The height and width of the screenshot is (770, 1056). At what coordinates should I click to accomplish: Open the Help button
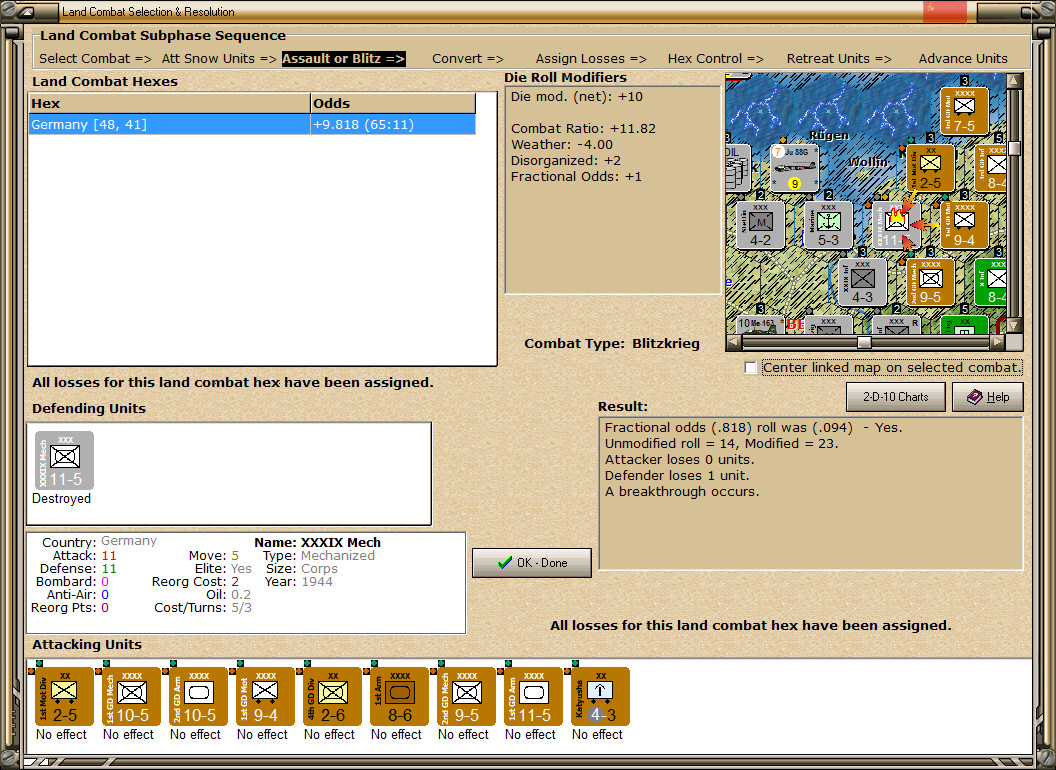pyautogui.click(x=988, y=397)
